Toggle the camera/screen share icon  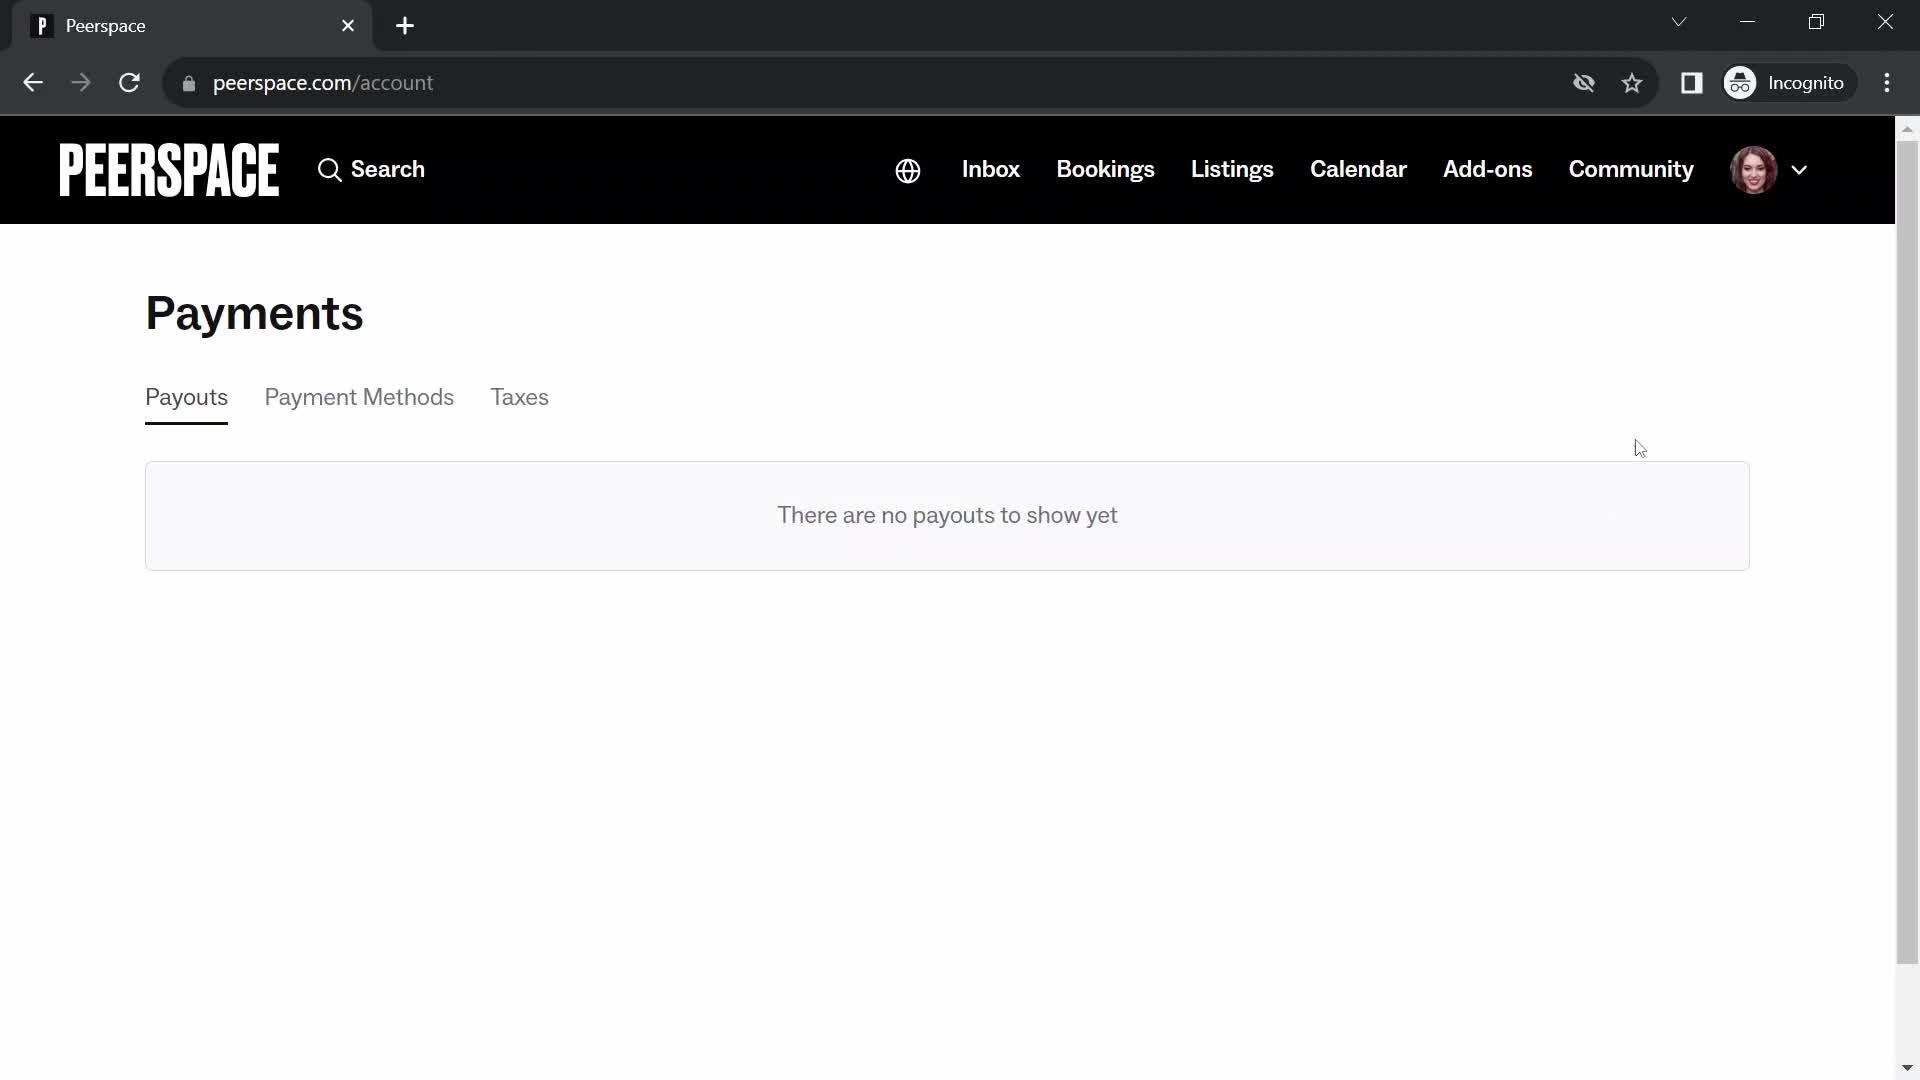pyautogui.click(x=1584, y=83)
